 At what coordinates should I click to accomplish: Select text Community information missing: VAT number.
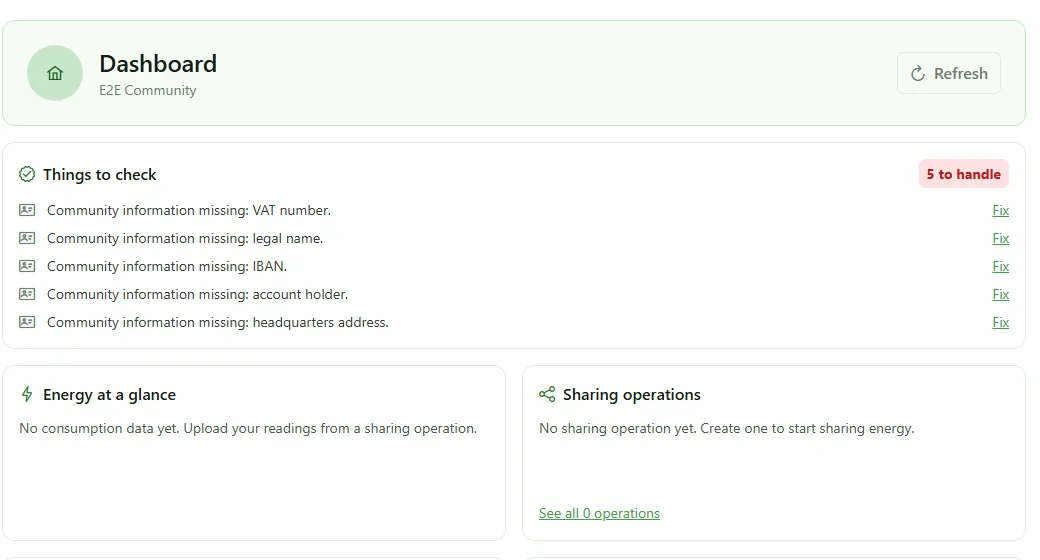(188, 210)
